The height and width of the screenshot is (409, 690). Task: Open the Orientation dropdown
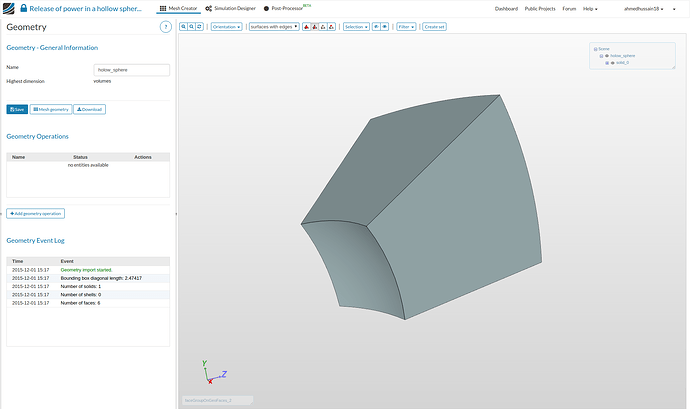pyautogui.click(x=226, y=27)
